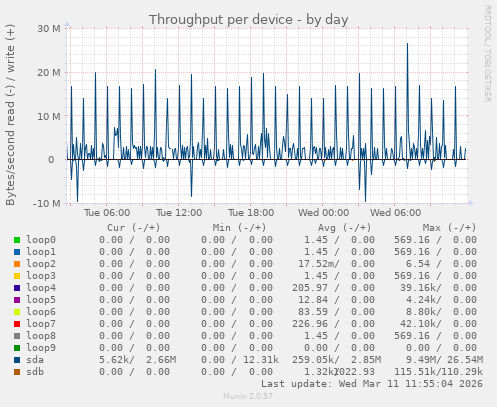Click the '-10 M' y-axis label

pyautogui.click(x=47, y=203)
